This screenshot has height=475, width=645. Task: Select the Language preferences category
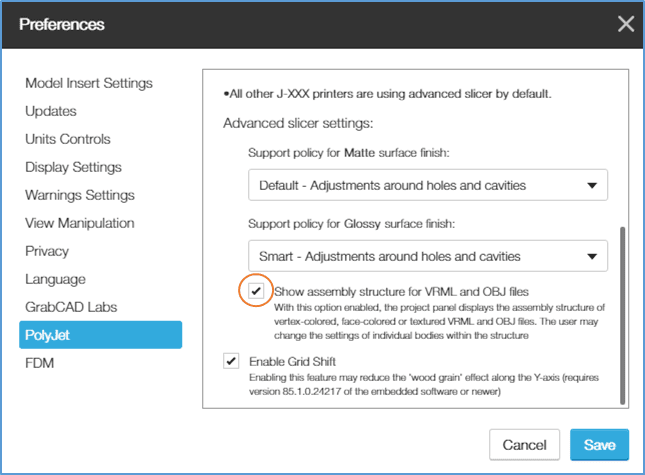tap(56, 279)
